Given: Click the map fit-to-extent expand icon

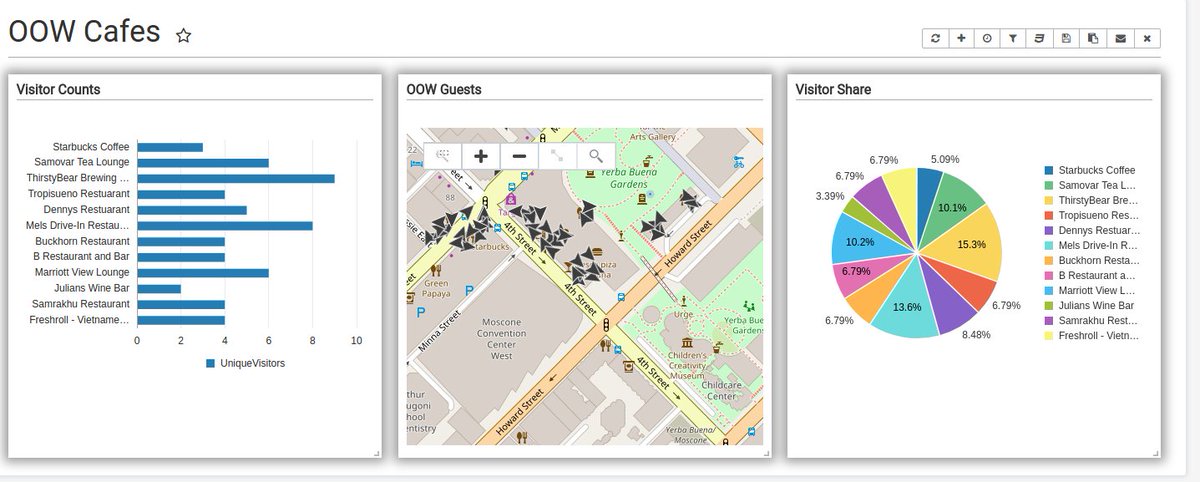Looking at the screenshot, I should (x=557, y=156).
